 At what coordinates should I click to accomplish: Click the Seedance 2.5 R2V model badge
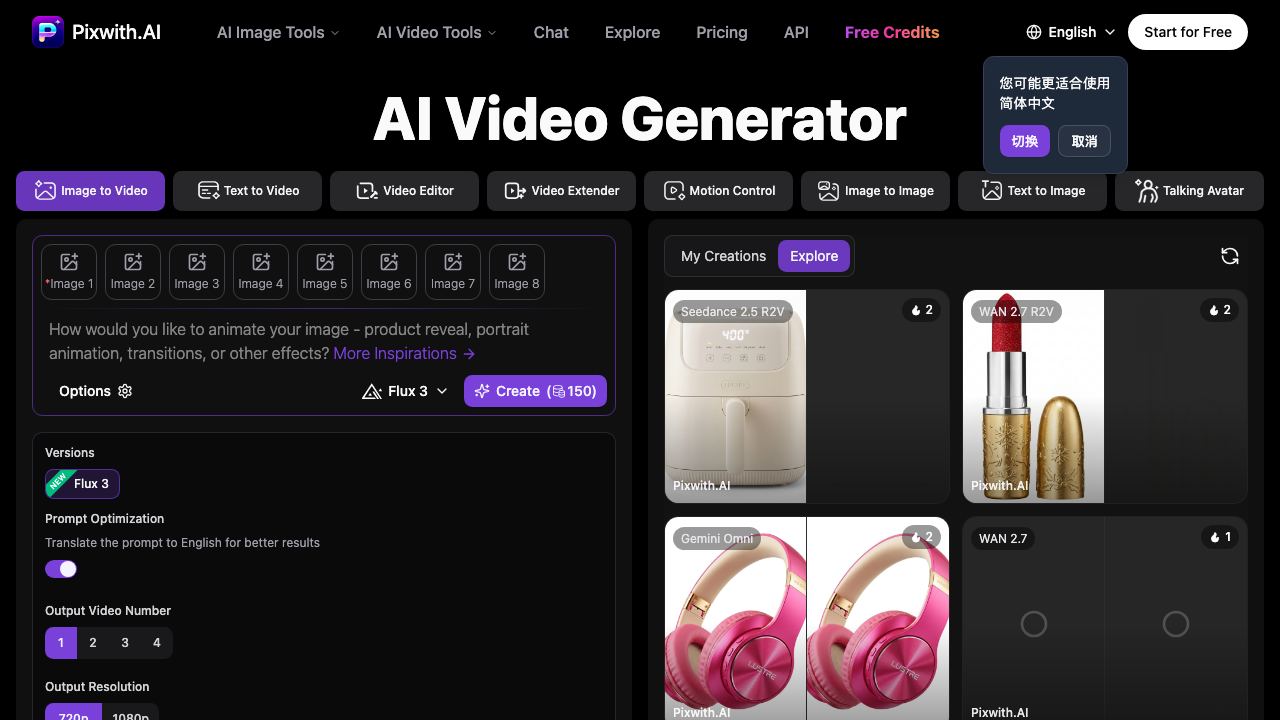pyautogui.click(x=733, y=311)
